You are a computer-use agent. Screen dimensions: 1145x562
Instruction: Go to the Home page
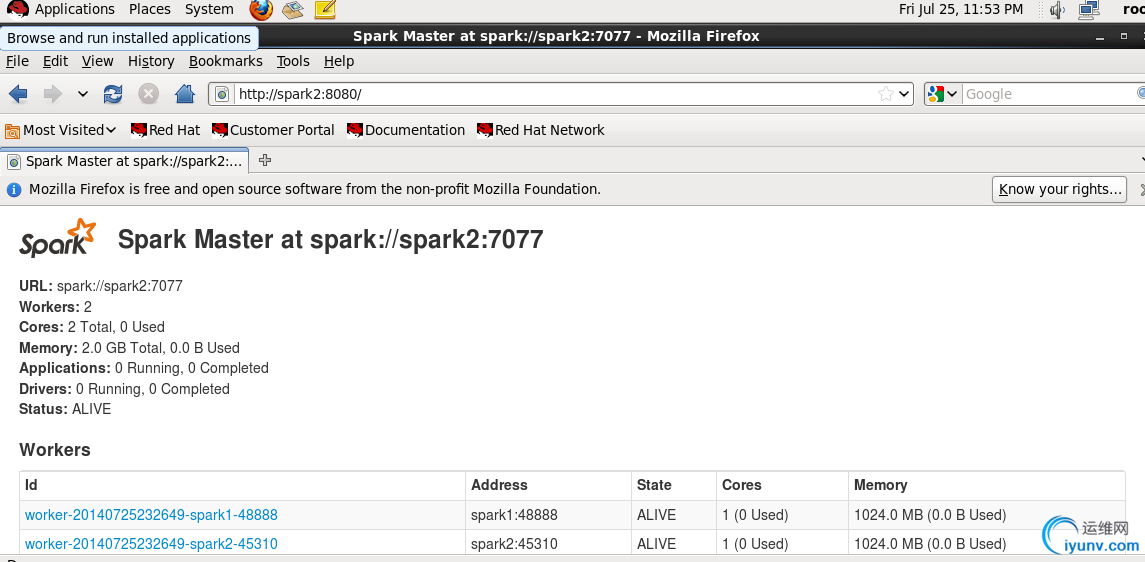tap(185, 93)
